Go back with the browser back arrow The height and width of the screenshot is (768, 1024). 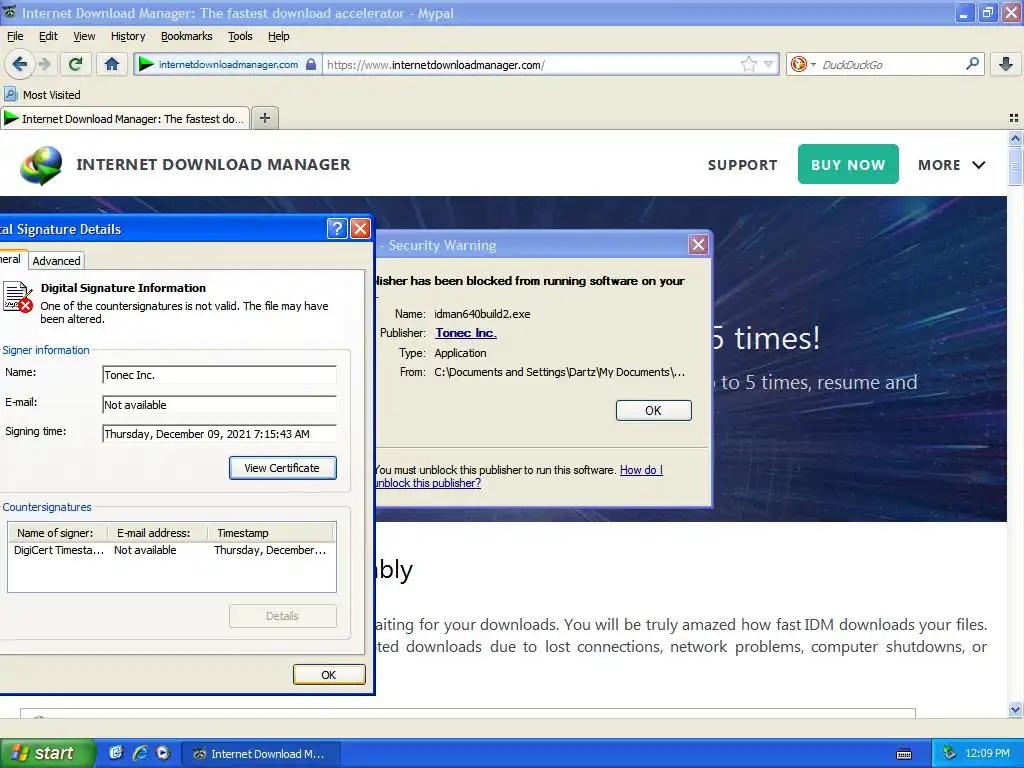tap(20, 64)
